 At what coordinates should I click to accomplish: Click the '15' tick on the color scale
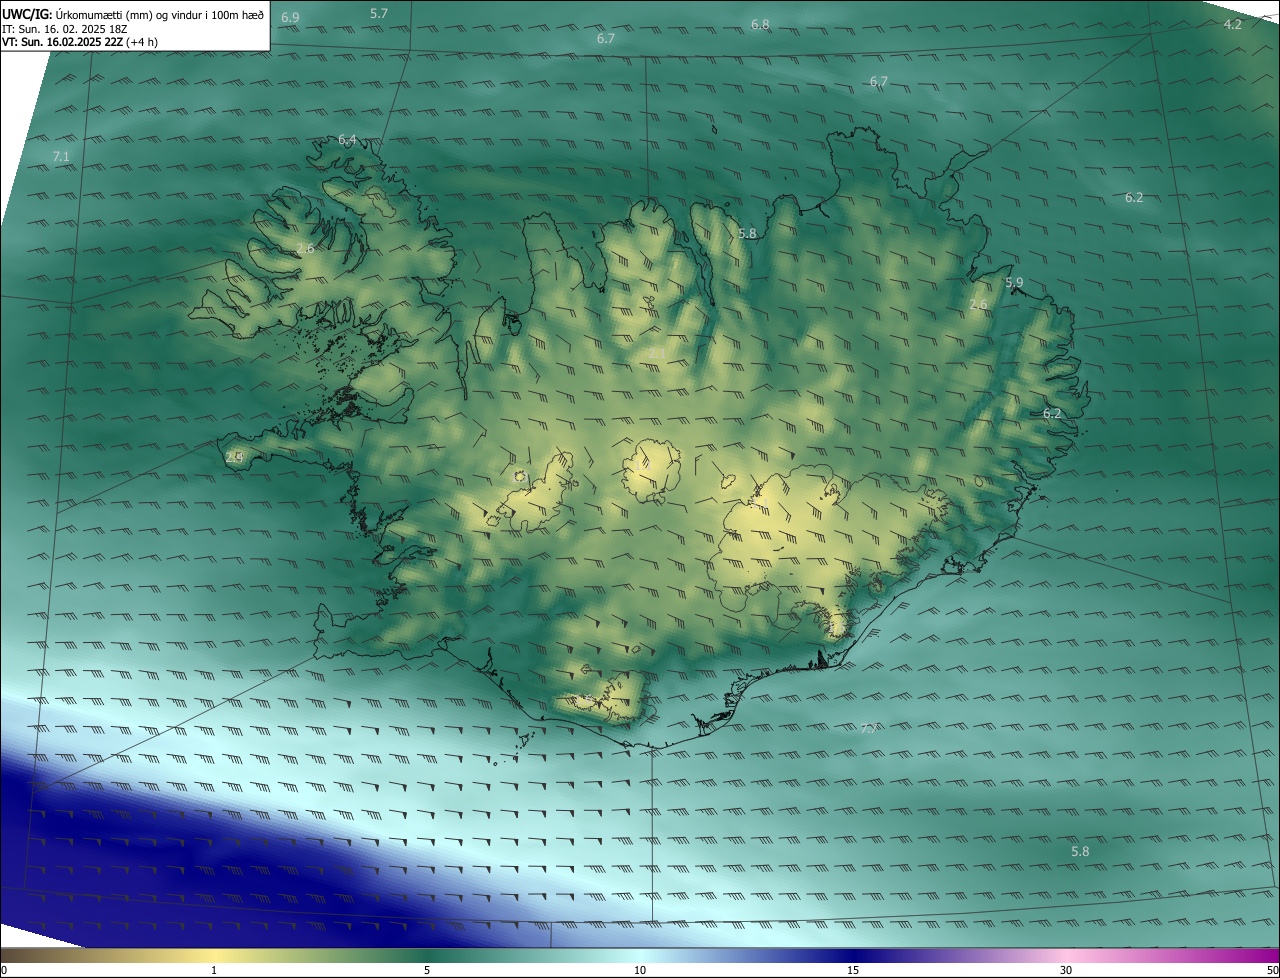(x=853, y=970)
